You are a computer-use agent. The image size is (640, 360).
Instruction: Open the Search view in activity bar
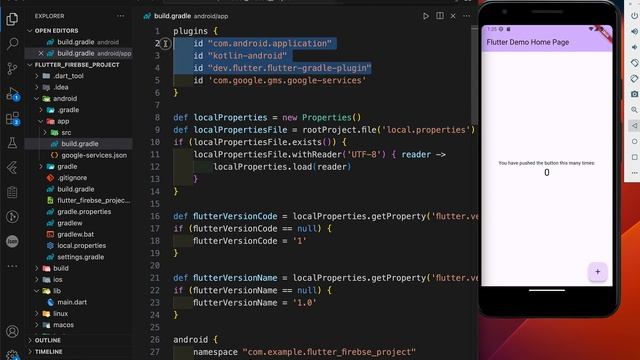pos(12,43)
